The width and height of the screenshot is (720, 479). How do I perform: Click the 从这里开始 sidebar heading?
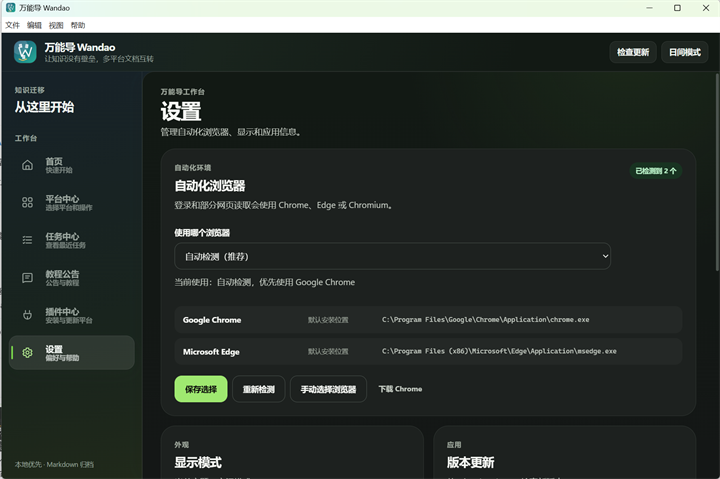pos(44,107)
